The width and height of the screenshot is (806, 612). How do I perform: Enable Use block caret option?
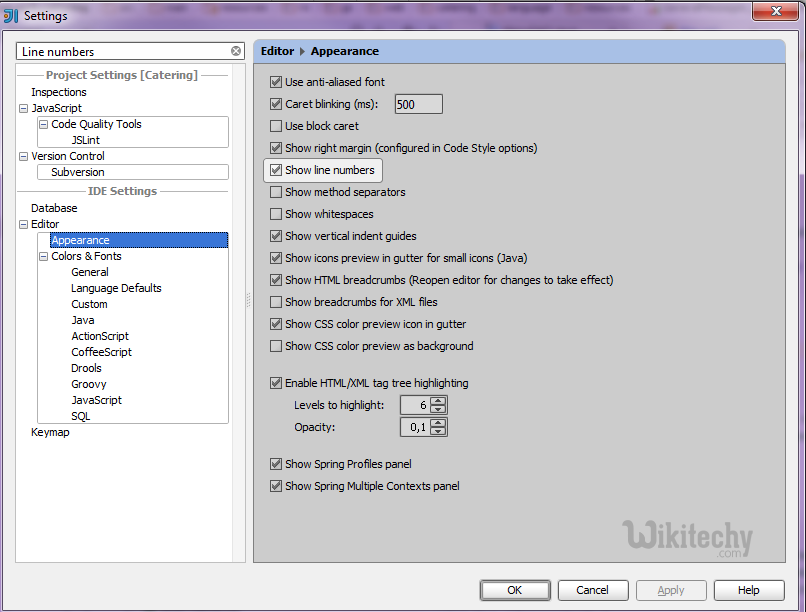click(277, 126)
